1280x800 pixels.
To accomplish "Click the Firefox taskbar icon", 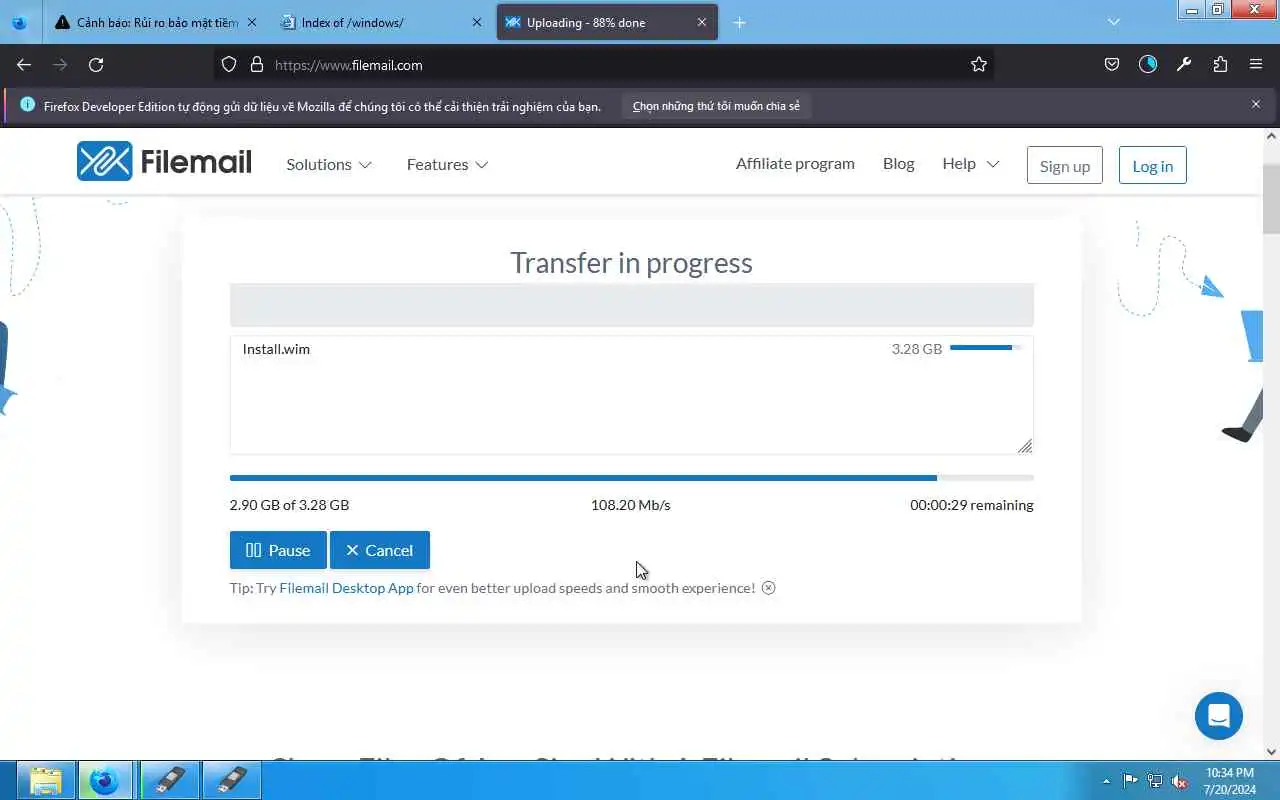I will pos(105,780).
